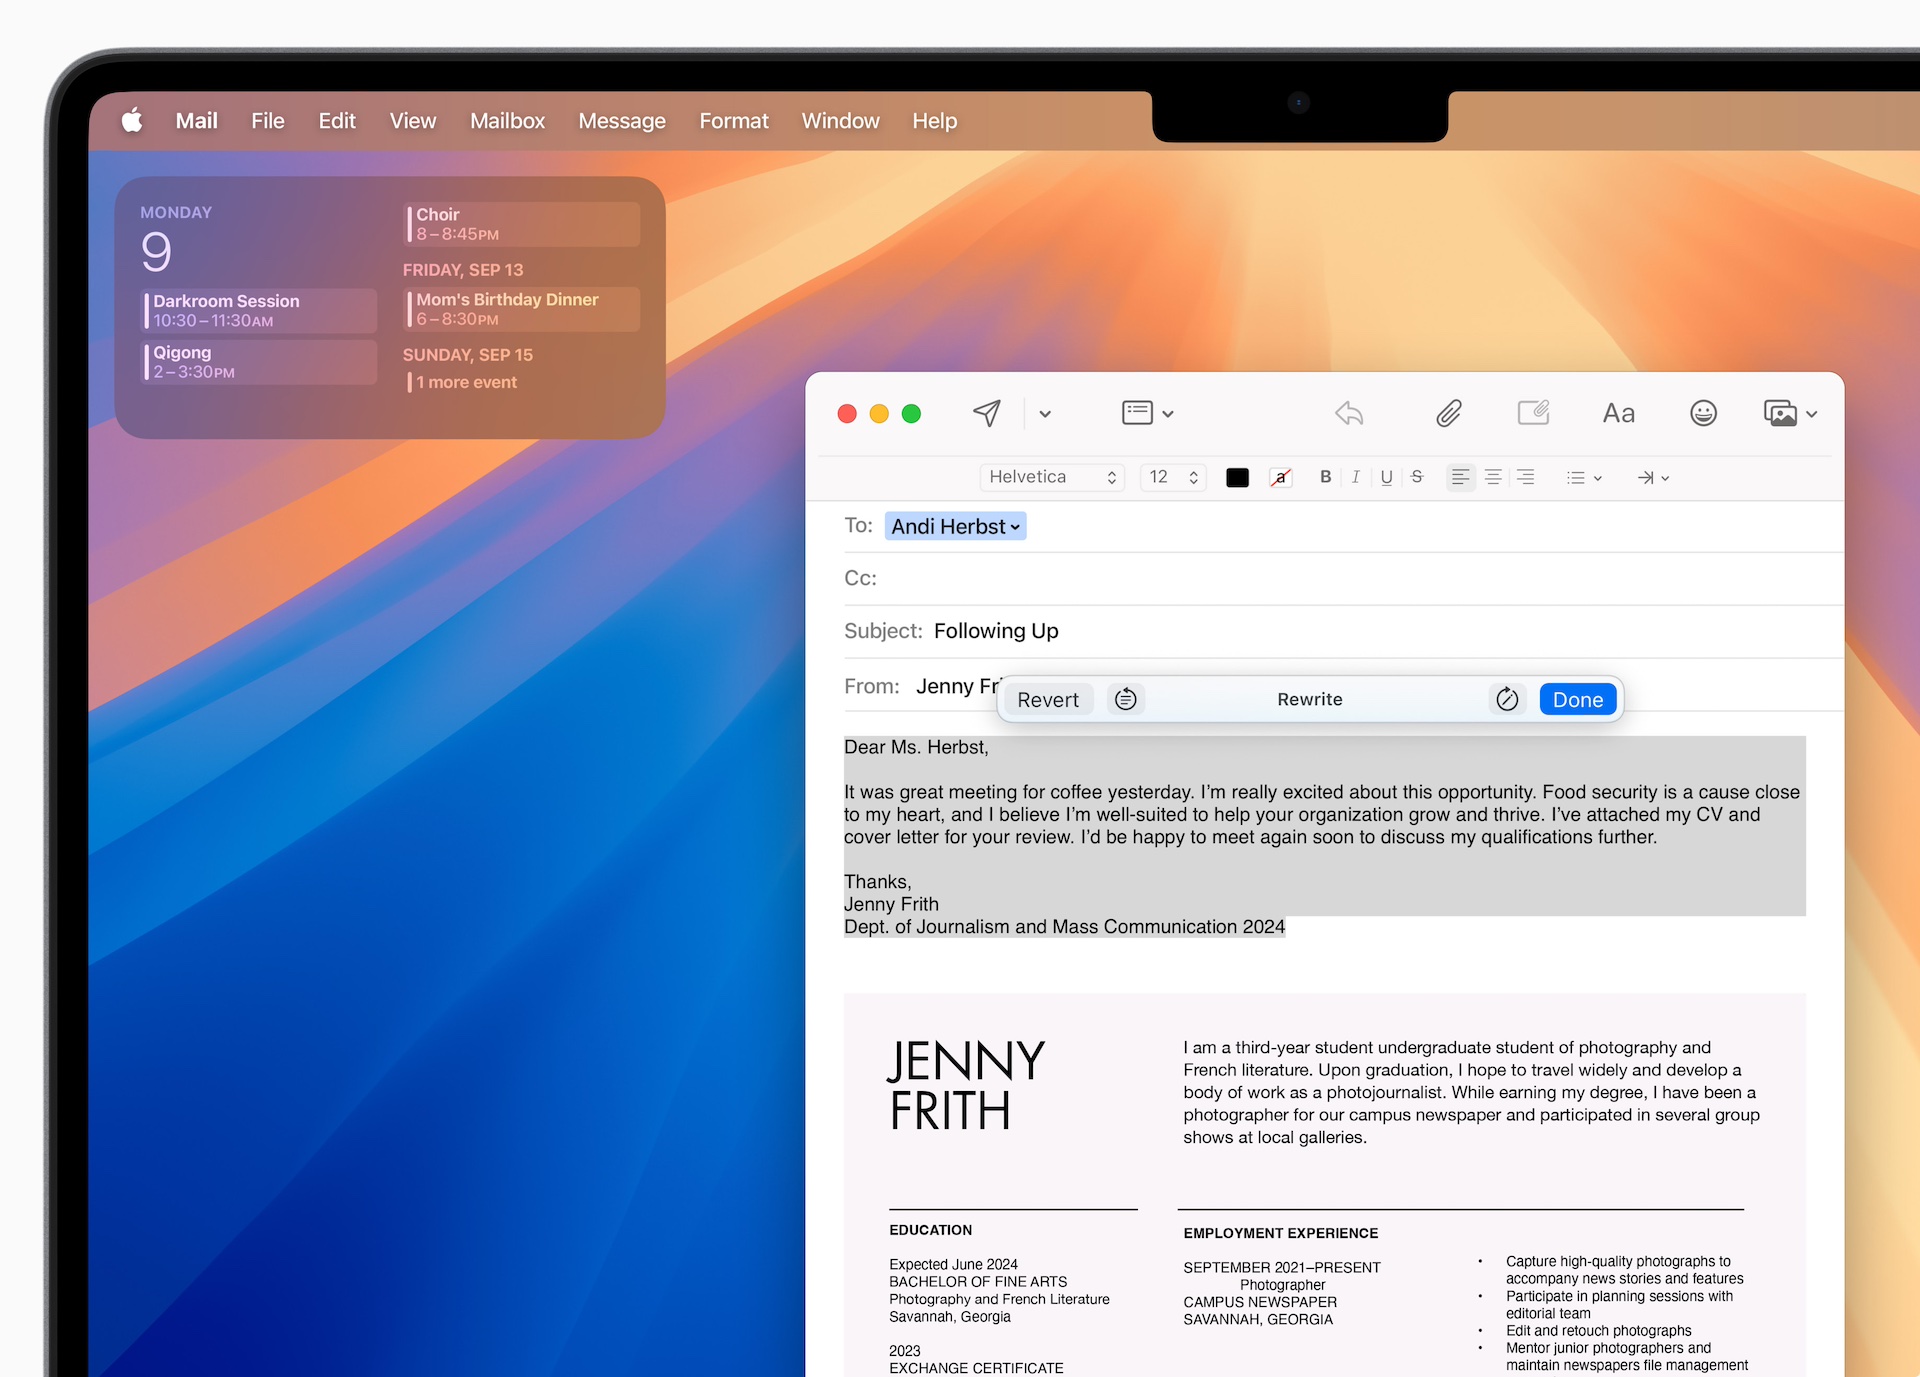This screenshot has width=1920, height=1377.
Task: Toggle Italic formatting
Action: point(1355,477)
